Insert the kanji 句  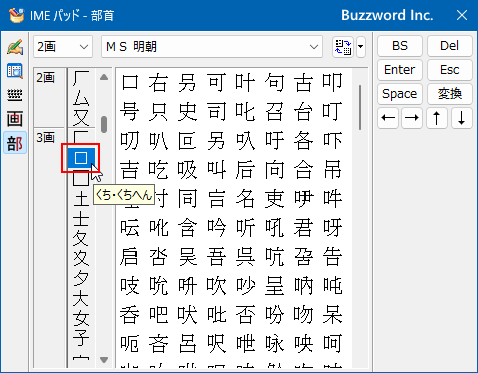coord(274,83)
